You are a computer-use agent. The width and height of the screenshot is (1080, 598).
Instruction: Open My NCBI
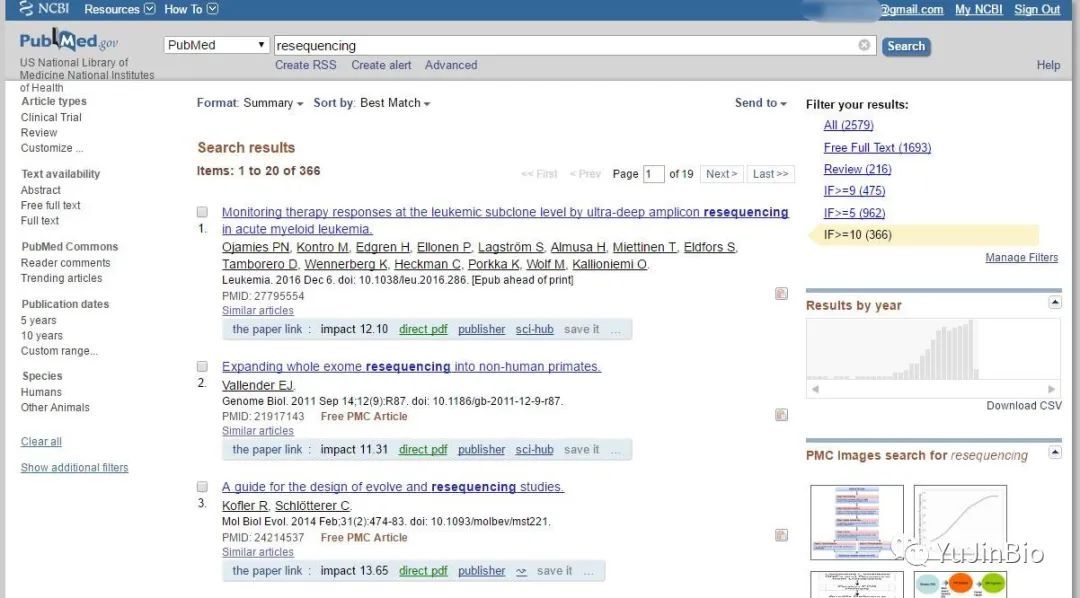(978, 9)
